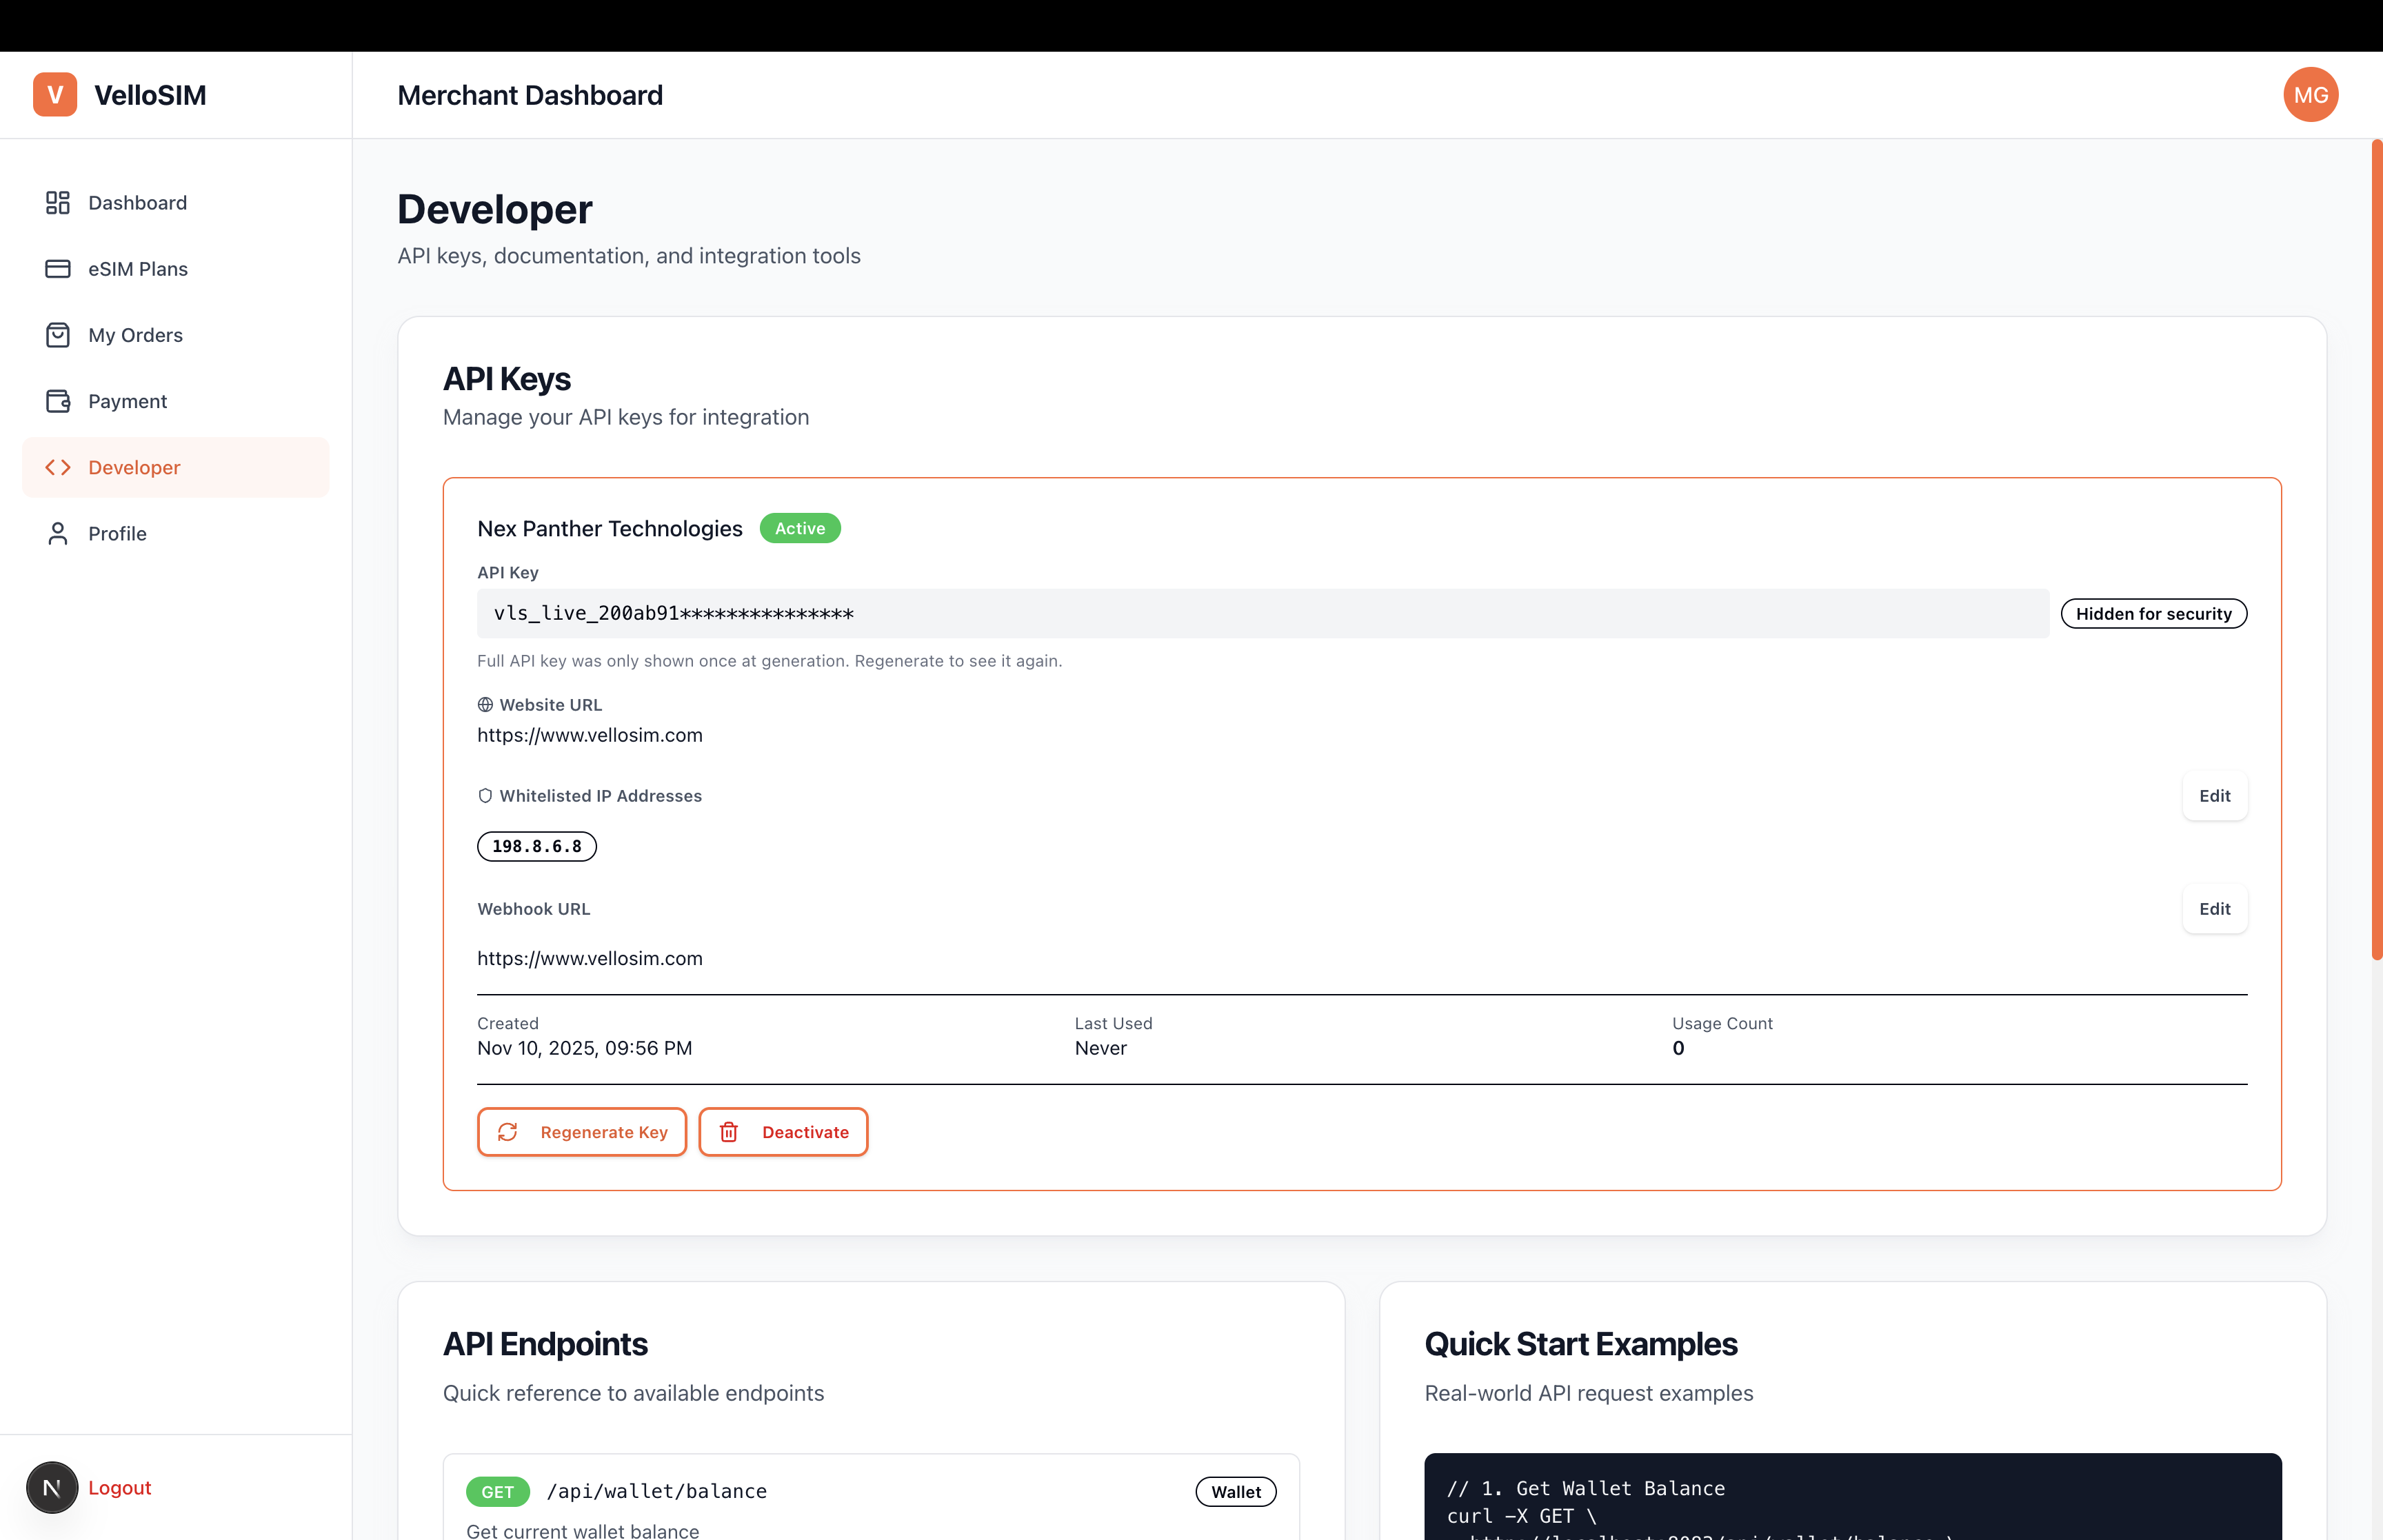The height and width of the screenshot is (1540, 2383).
Task: Edit the Webhook URL
Action: click(2215, 909)
